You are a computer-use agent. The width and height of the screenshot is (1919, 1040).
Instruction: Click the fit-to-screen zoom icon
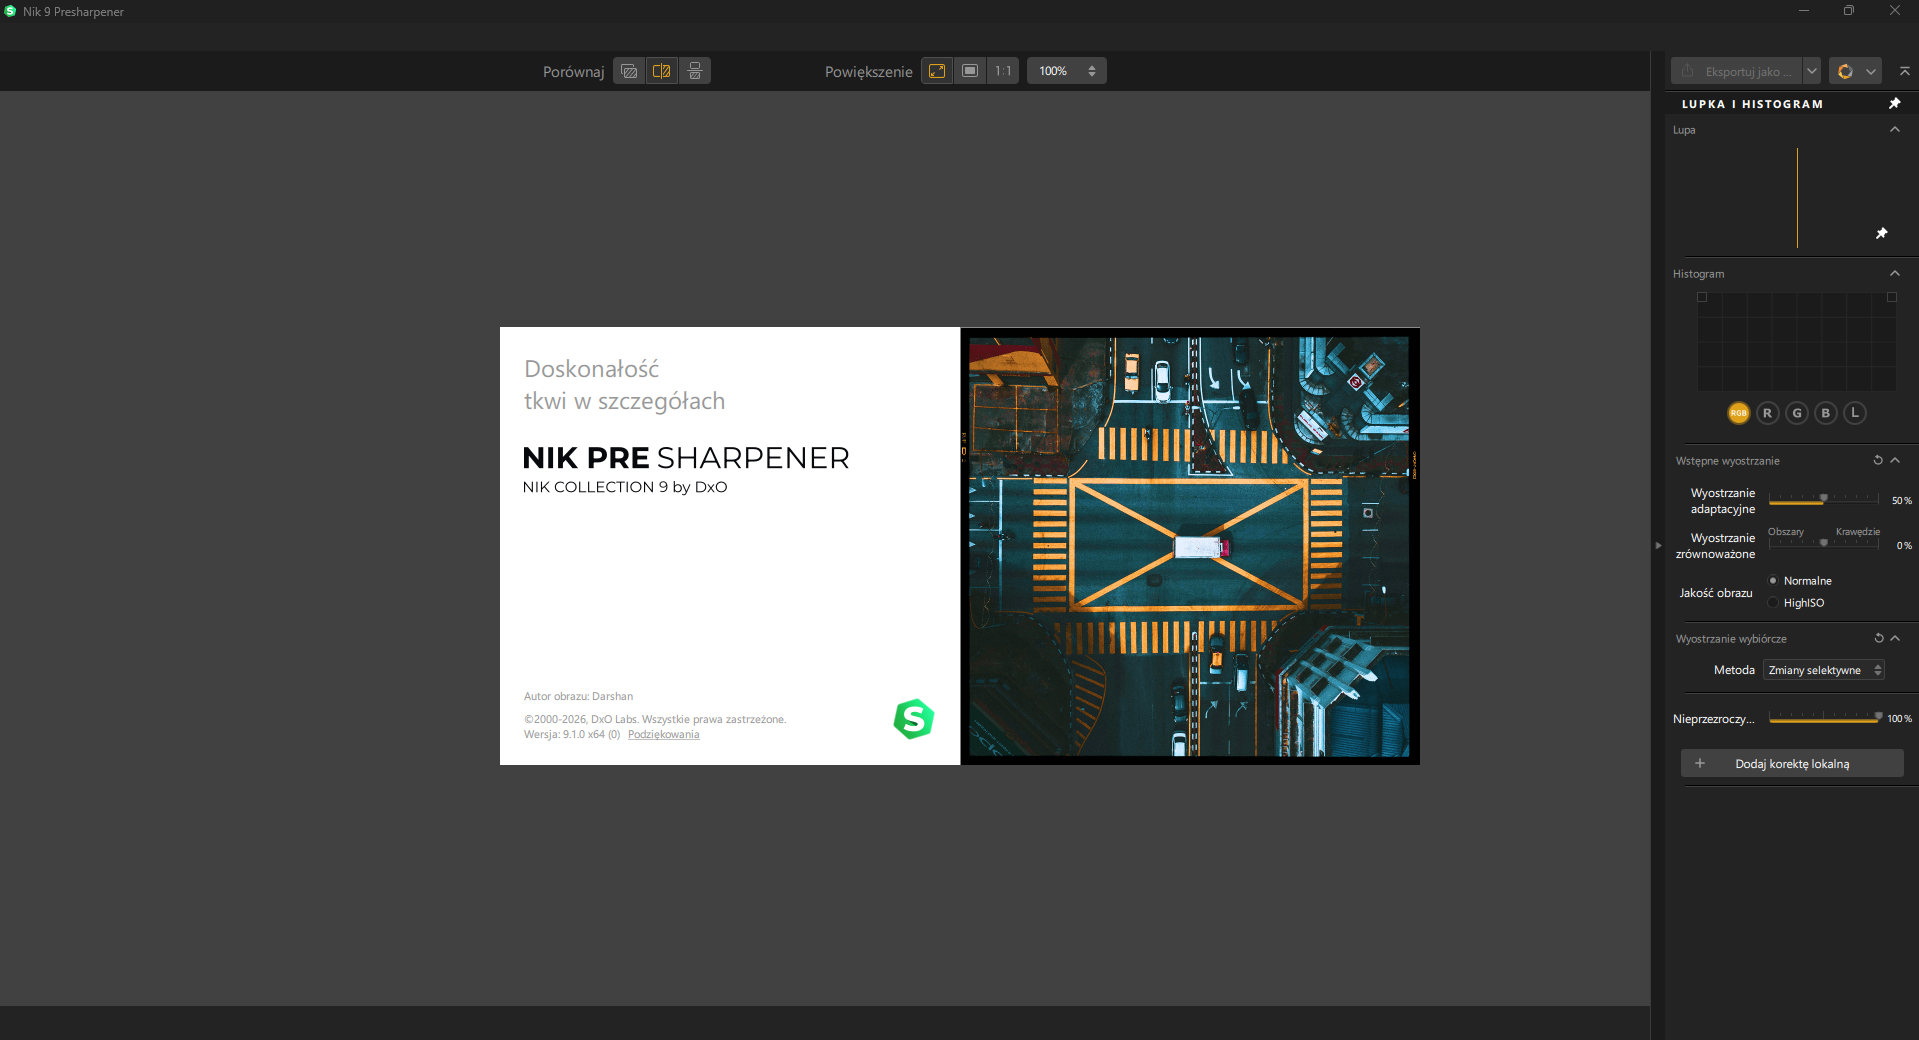[937, 71]
